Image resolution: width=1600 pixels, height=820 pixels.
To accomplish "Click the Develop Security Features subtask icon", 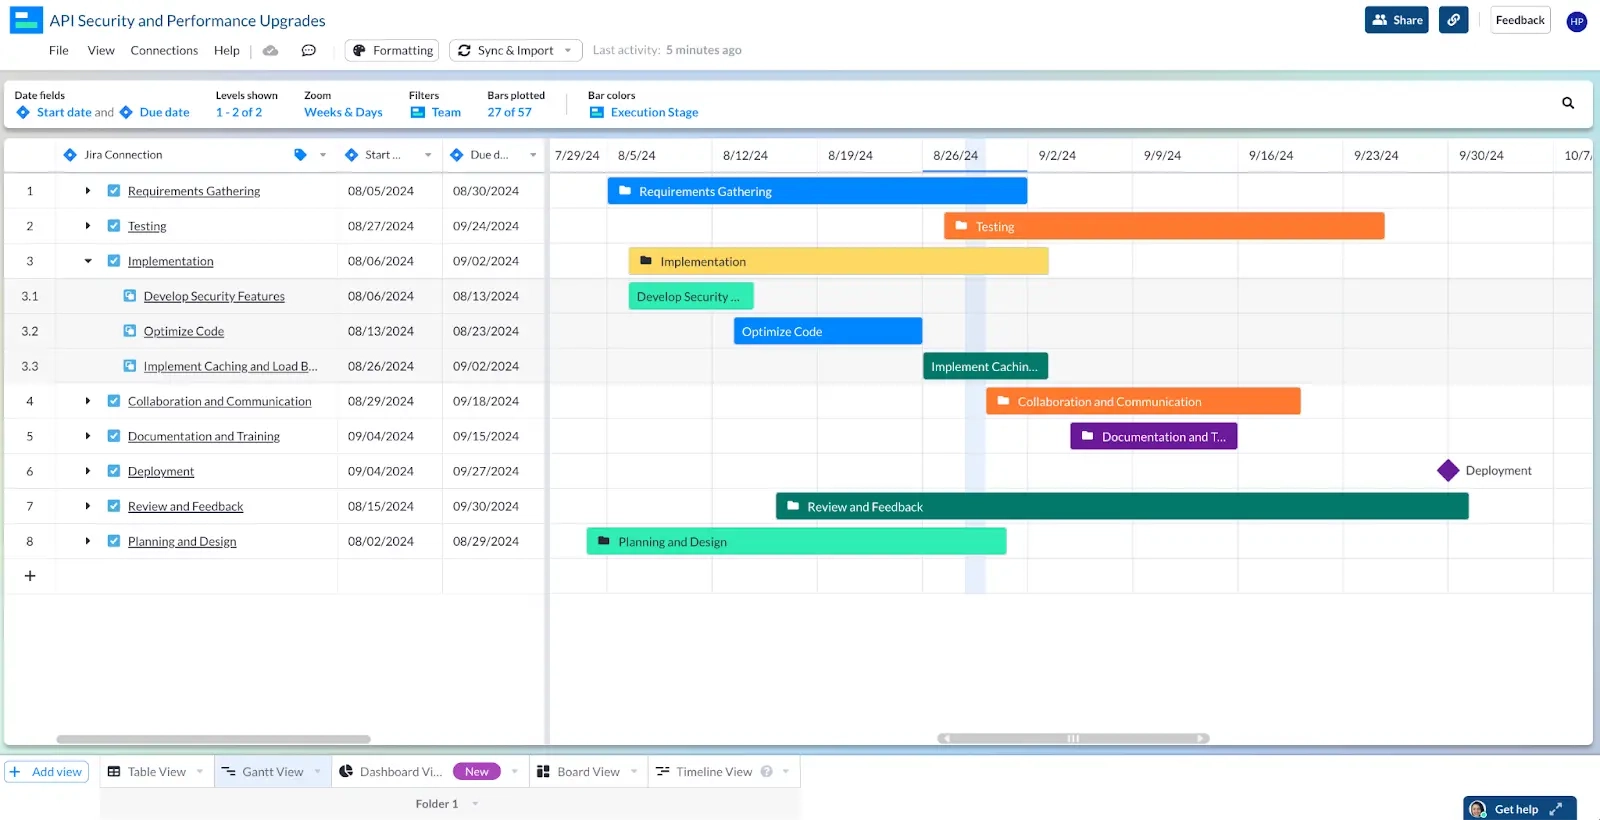I will tap(130, 296).
